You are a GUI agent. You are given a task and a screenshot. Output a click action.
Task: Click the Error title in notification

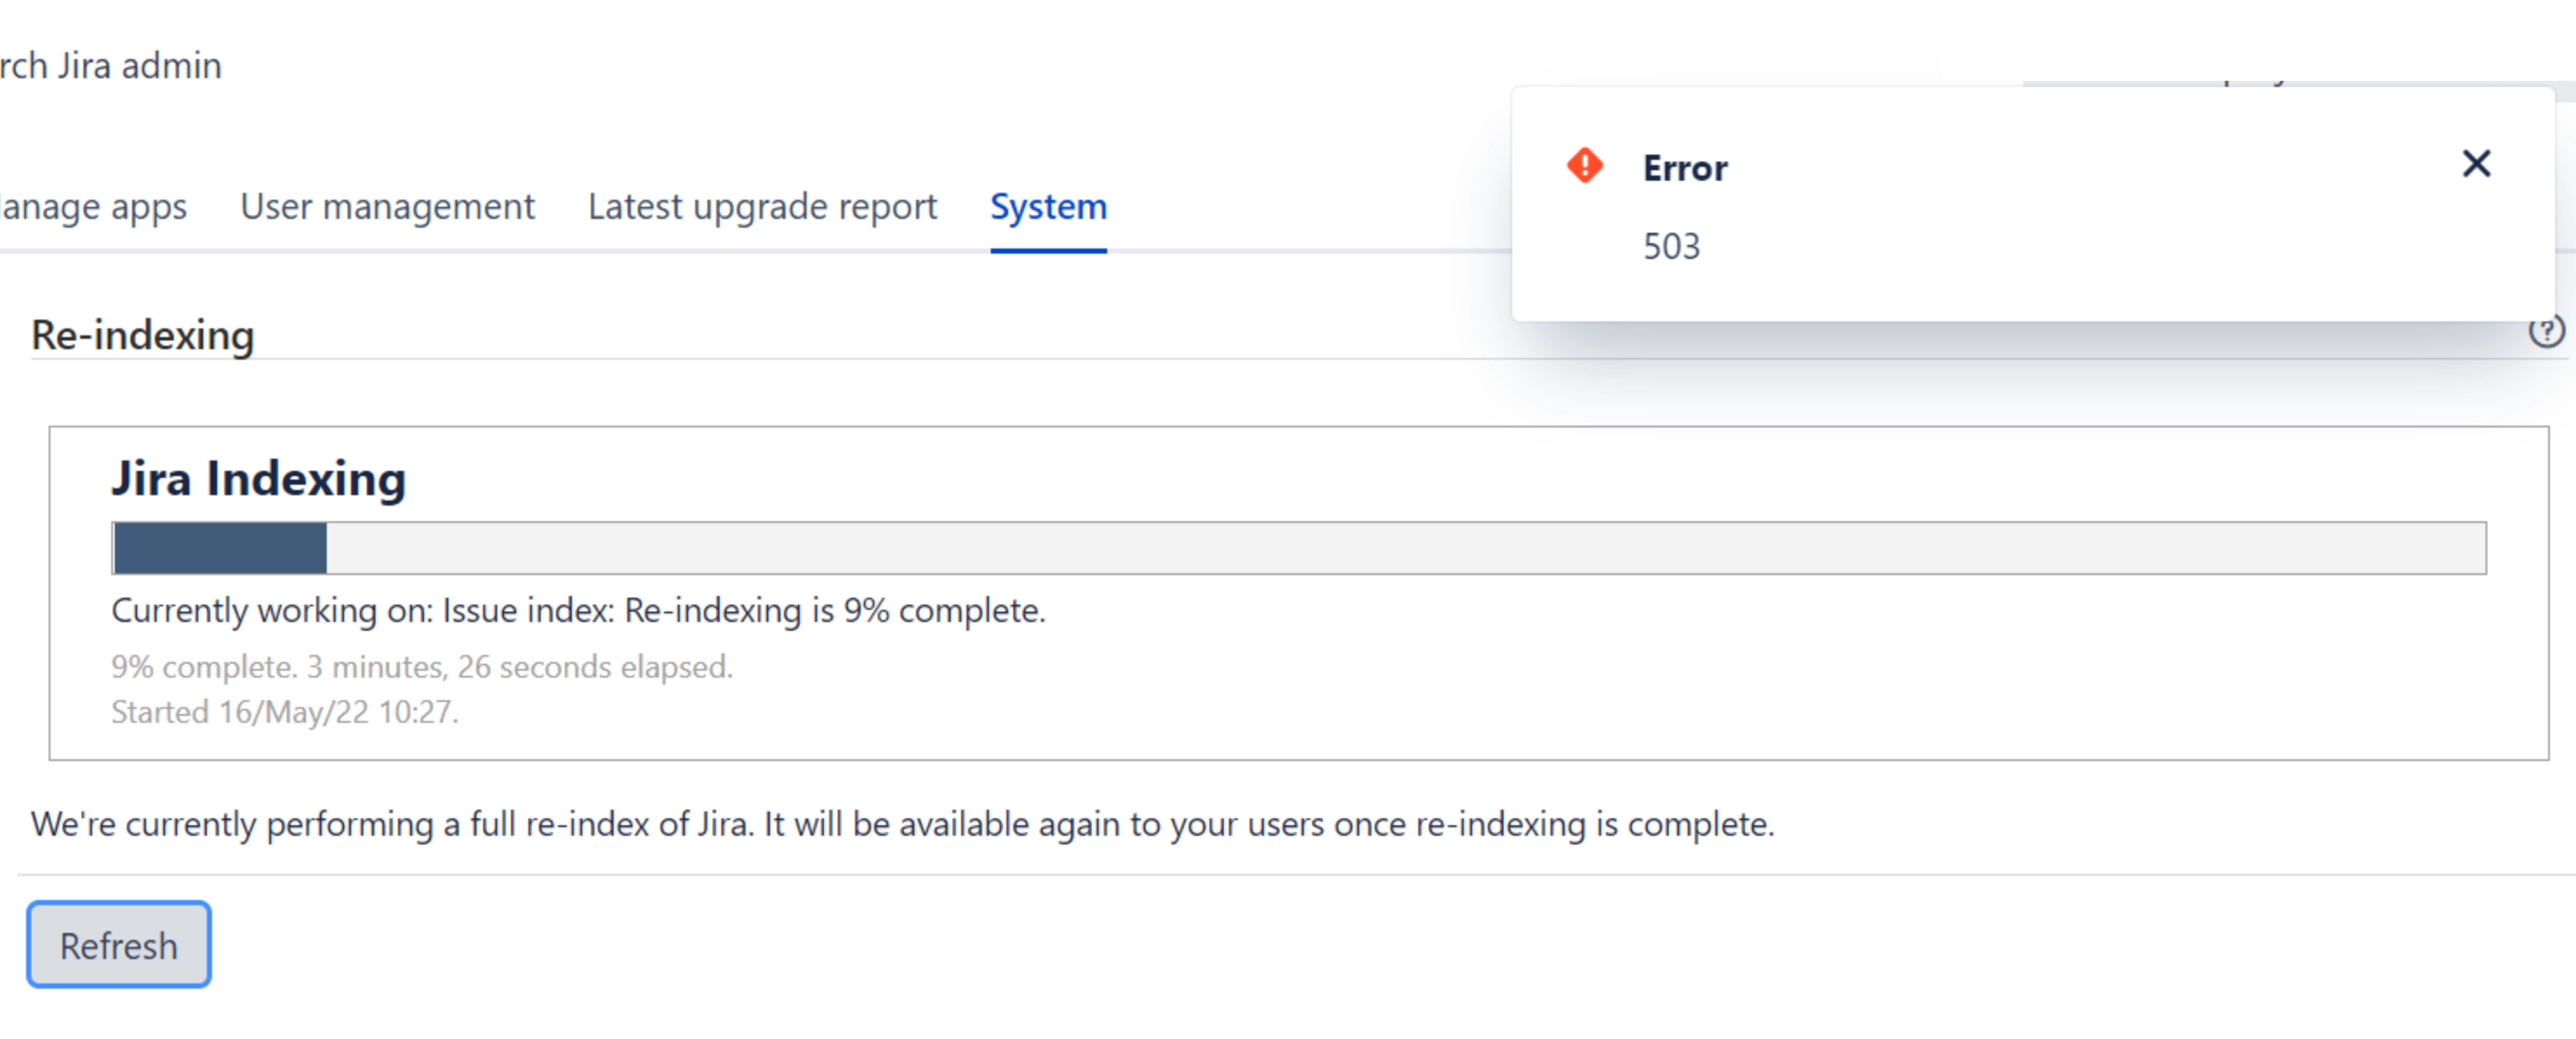coord(1685,168)
